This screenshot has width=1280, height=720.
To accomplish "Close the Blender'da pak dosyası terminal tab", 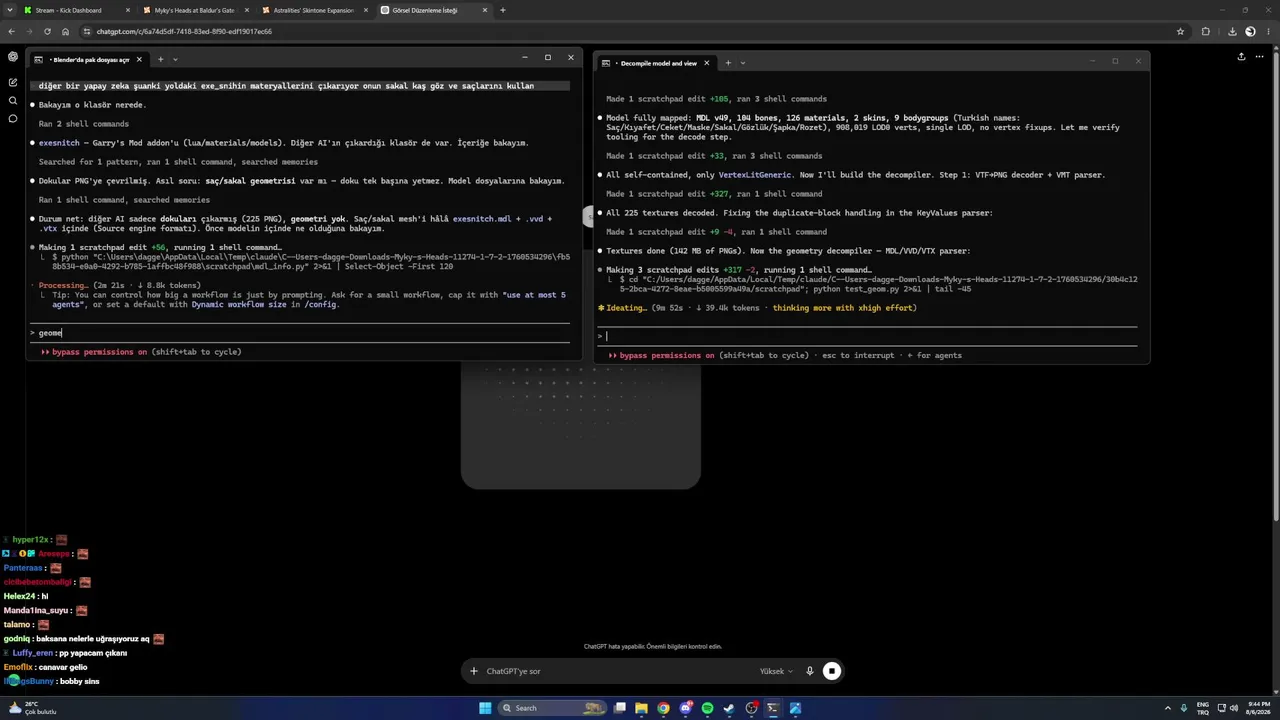I will point(139,59).
